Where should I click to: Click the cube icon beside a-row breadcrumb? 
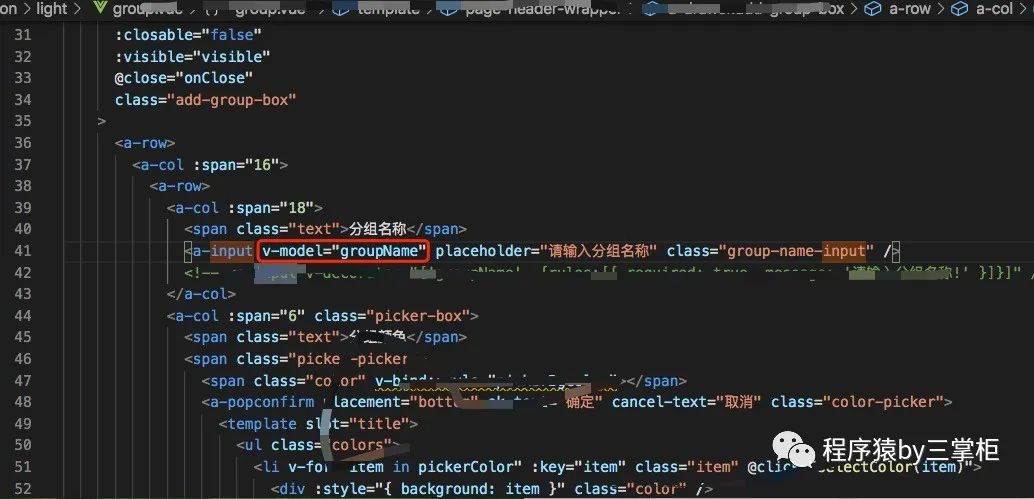pos(873,9)
